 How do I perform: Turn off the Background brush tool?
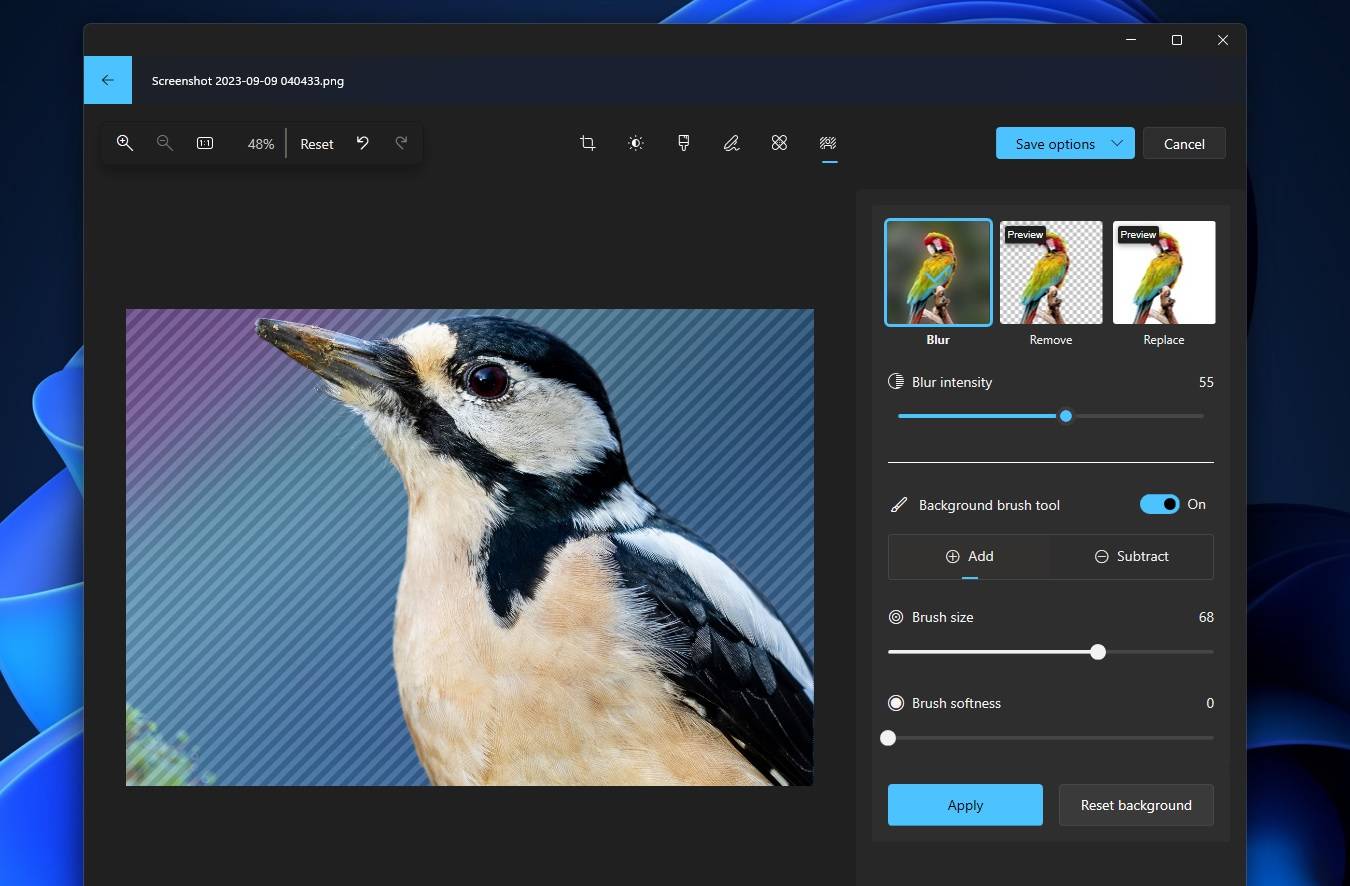(x=1159, y=504)
